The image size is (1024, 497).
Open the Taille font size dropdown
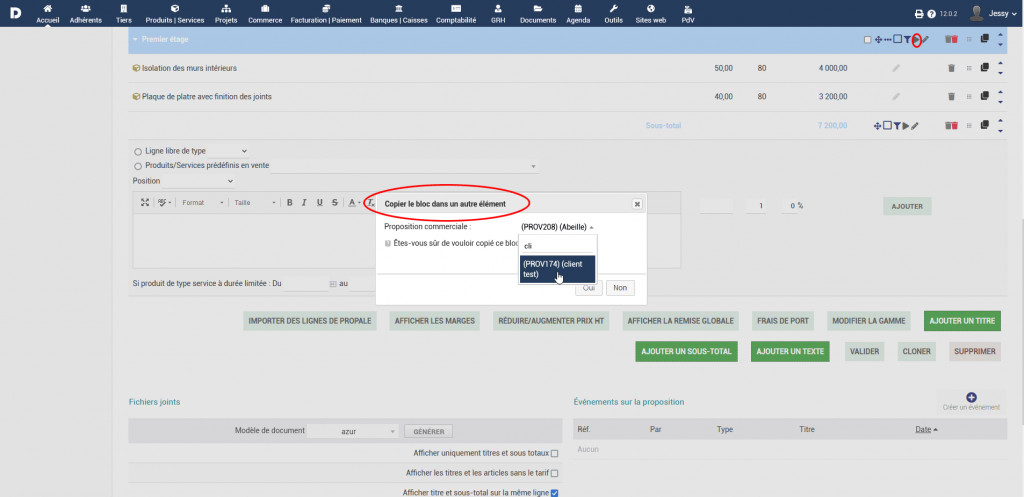(255, 203)
